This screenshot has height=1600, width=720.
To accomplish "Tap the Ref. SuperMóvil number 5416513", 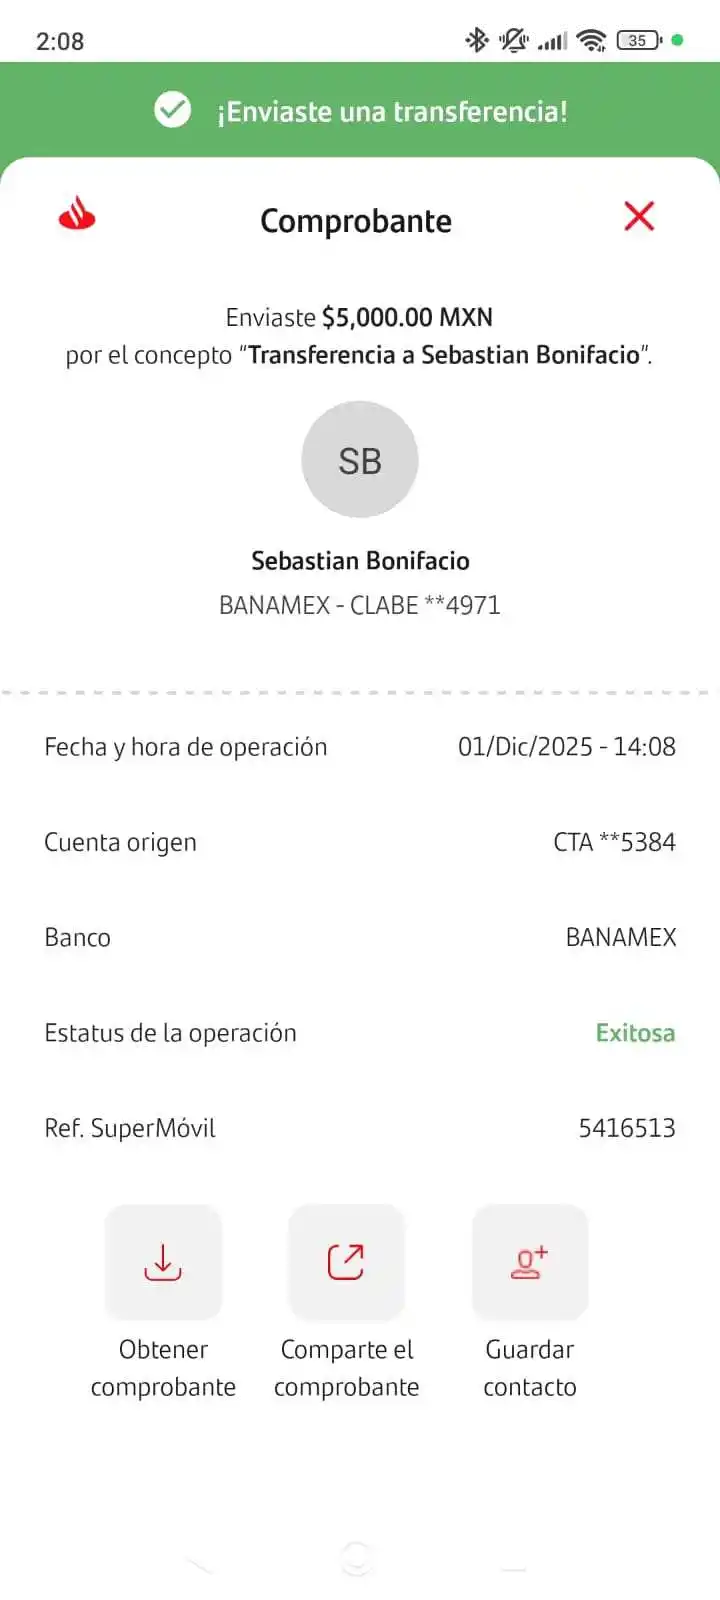I will tap(627, 1128).
